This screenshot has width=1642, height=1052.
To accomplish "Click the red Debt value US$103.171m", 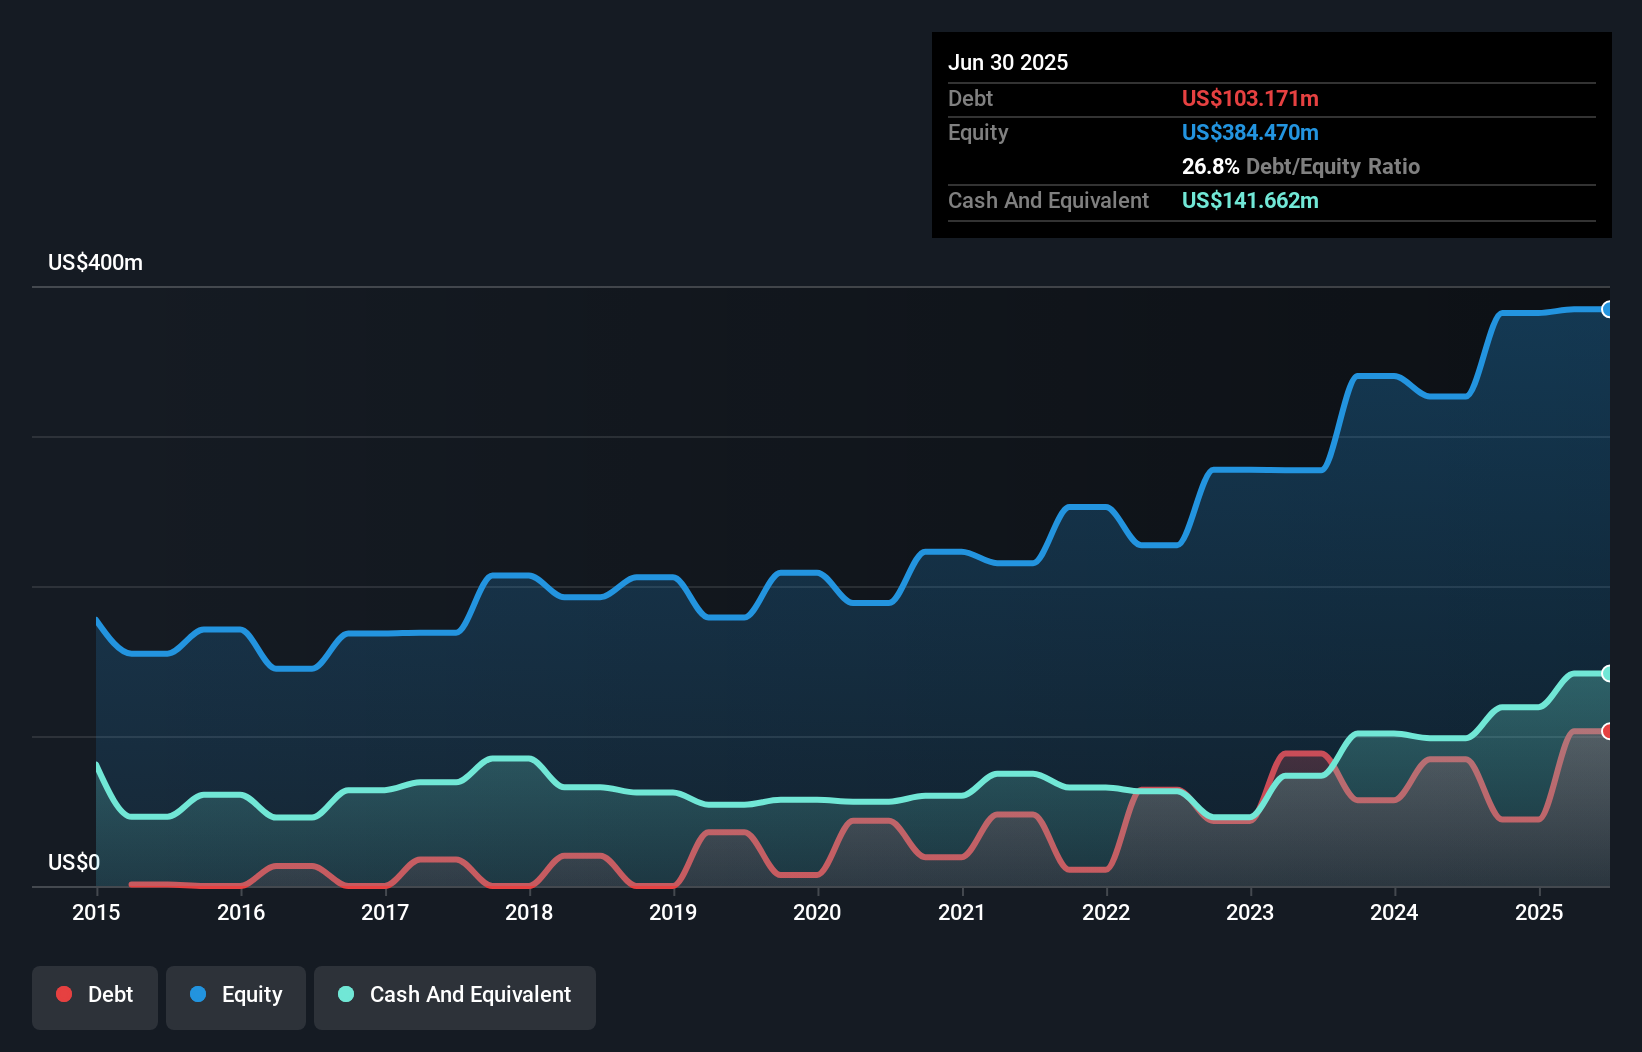I will 1250,98.
